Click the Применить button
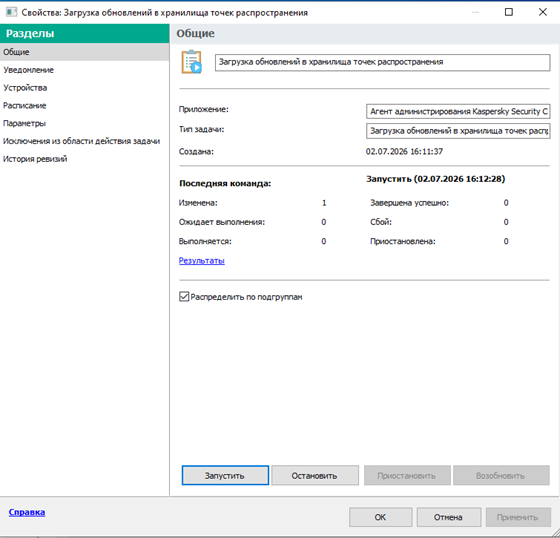The height and width of the screenshot is (538, 560). coord(518,517)
